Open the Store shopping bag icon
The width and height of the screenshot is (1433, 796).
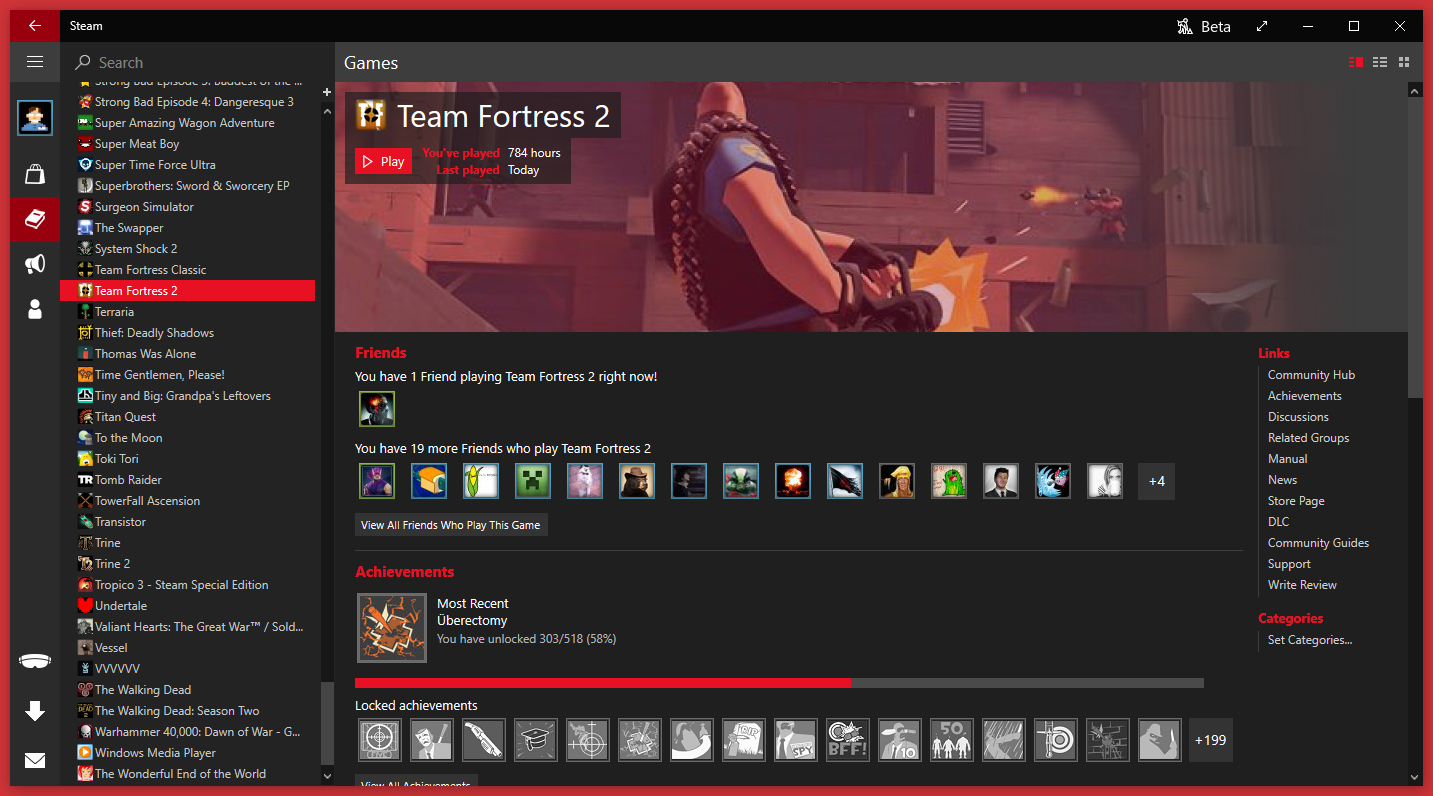(x=35, y=175)
